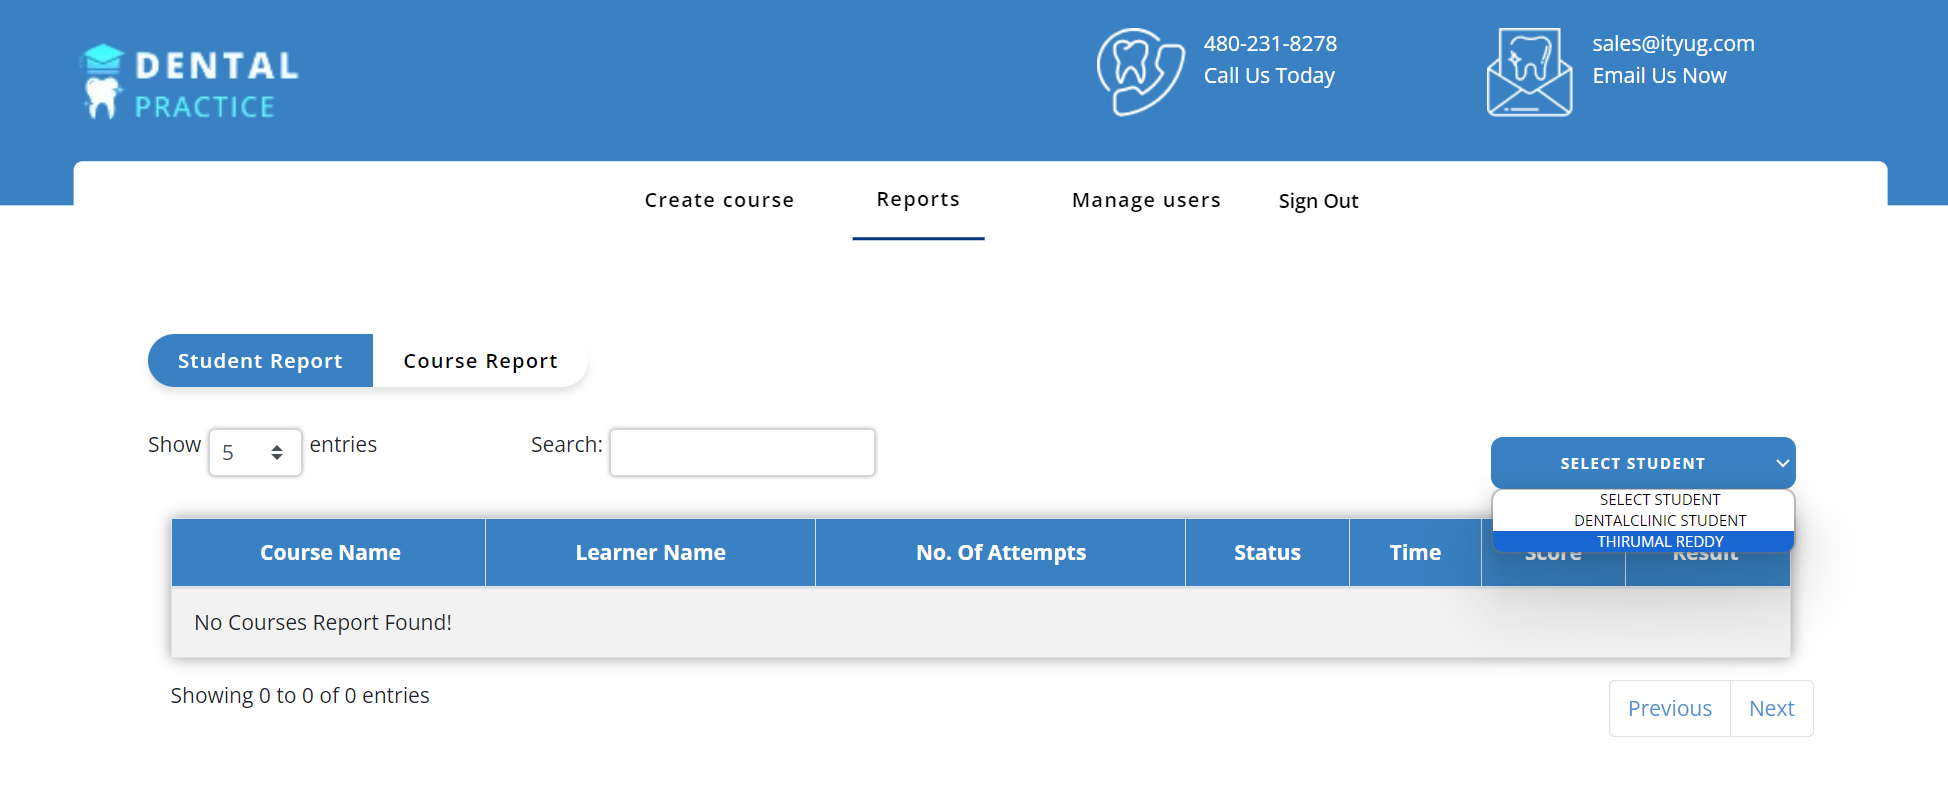Open the Show entries count selector
The width and height of the screenshot is (1948, 786).
coord(255,453)
